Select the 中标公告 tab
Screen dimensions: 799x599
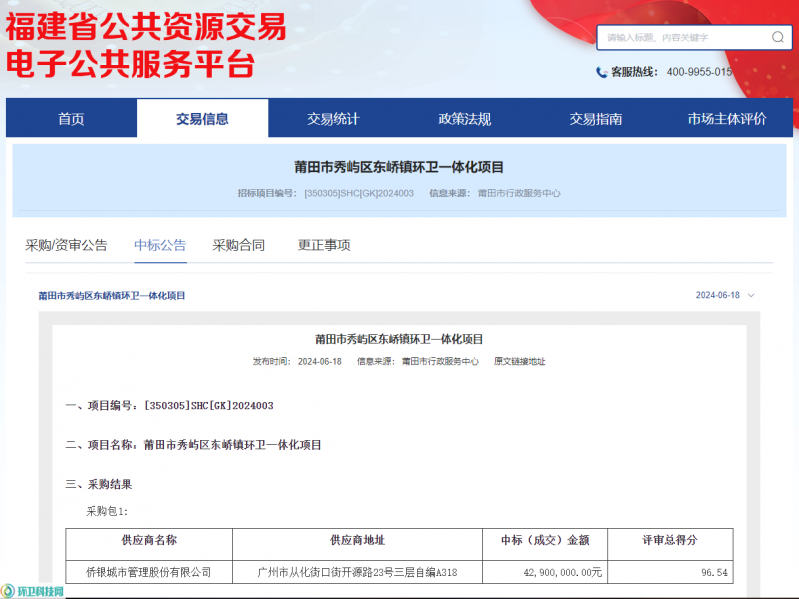click(160, 245)
